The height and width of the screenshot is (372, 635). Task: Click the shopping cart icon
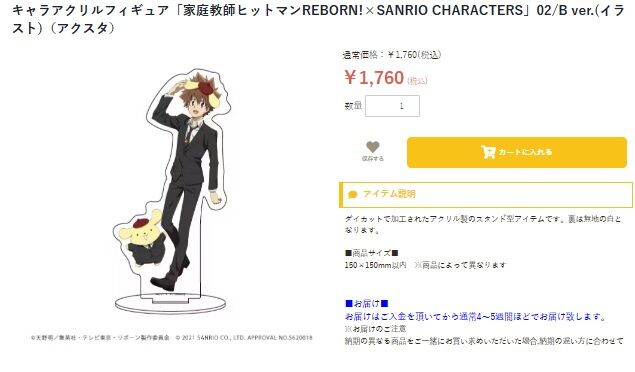488,152
